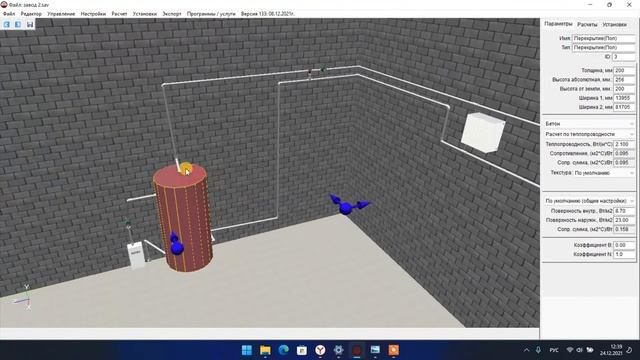Image resolution: width=640 pixels, height=360 pixels.
Task: Open Yandex Browser from the taskbar
Action: coord(320,350)
